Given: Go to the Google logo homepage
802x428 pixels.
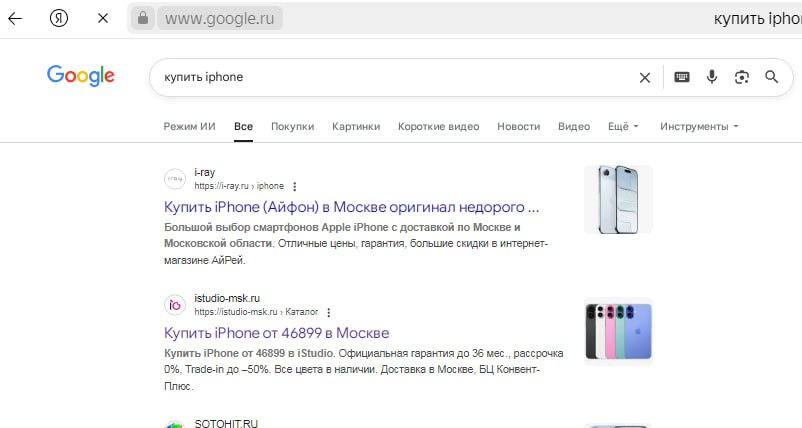Looking at the screenshot, I should tap(81, 76).
